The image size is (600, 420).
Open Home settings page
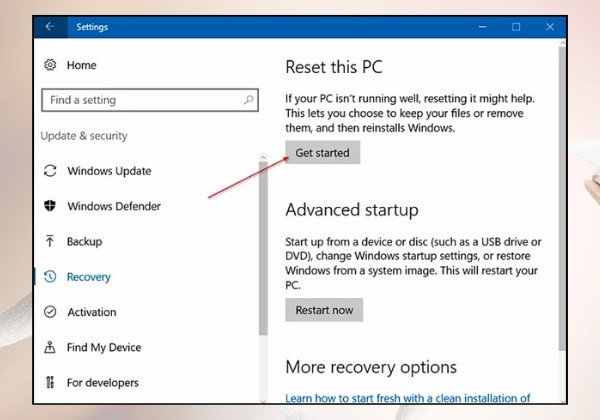[x=82, y=65]
